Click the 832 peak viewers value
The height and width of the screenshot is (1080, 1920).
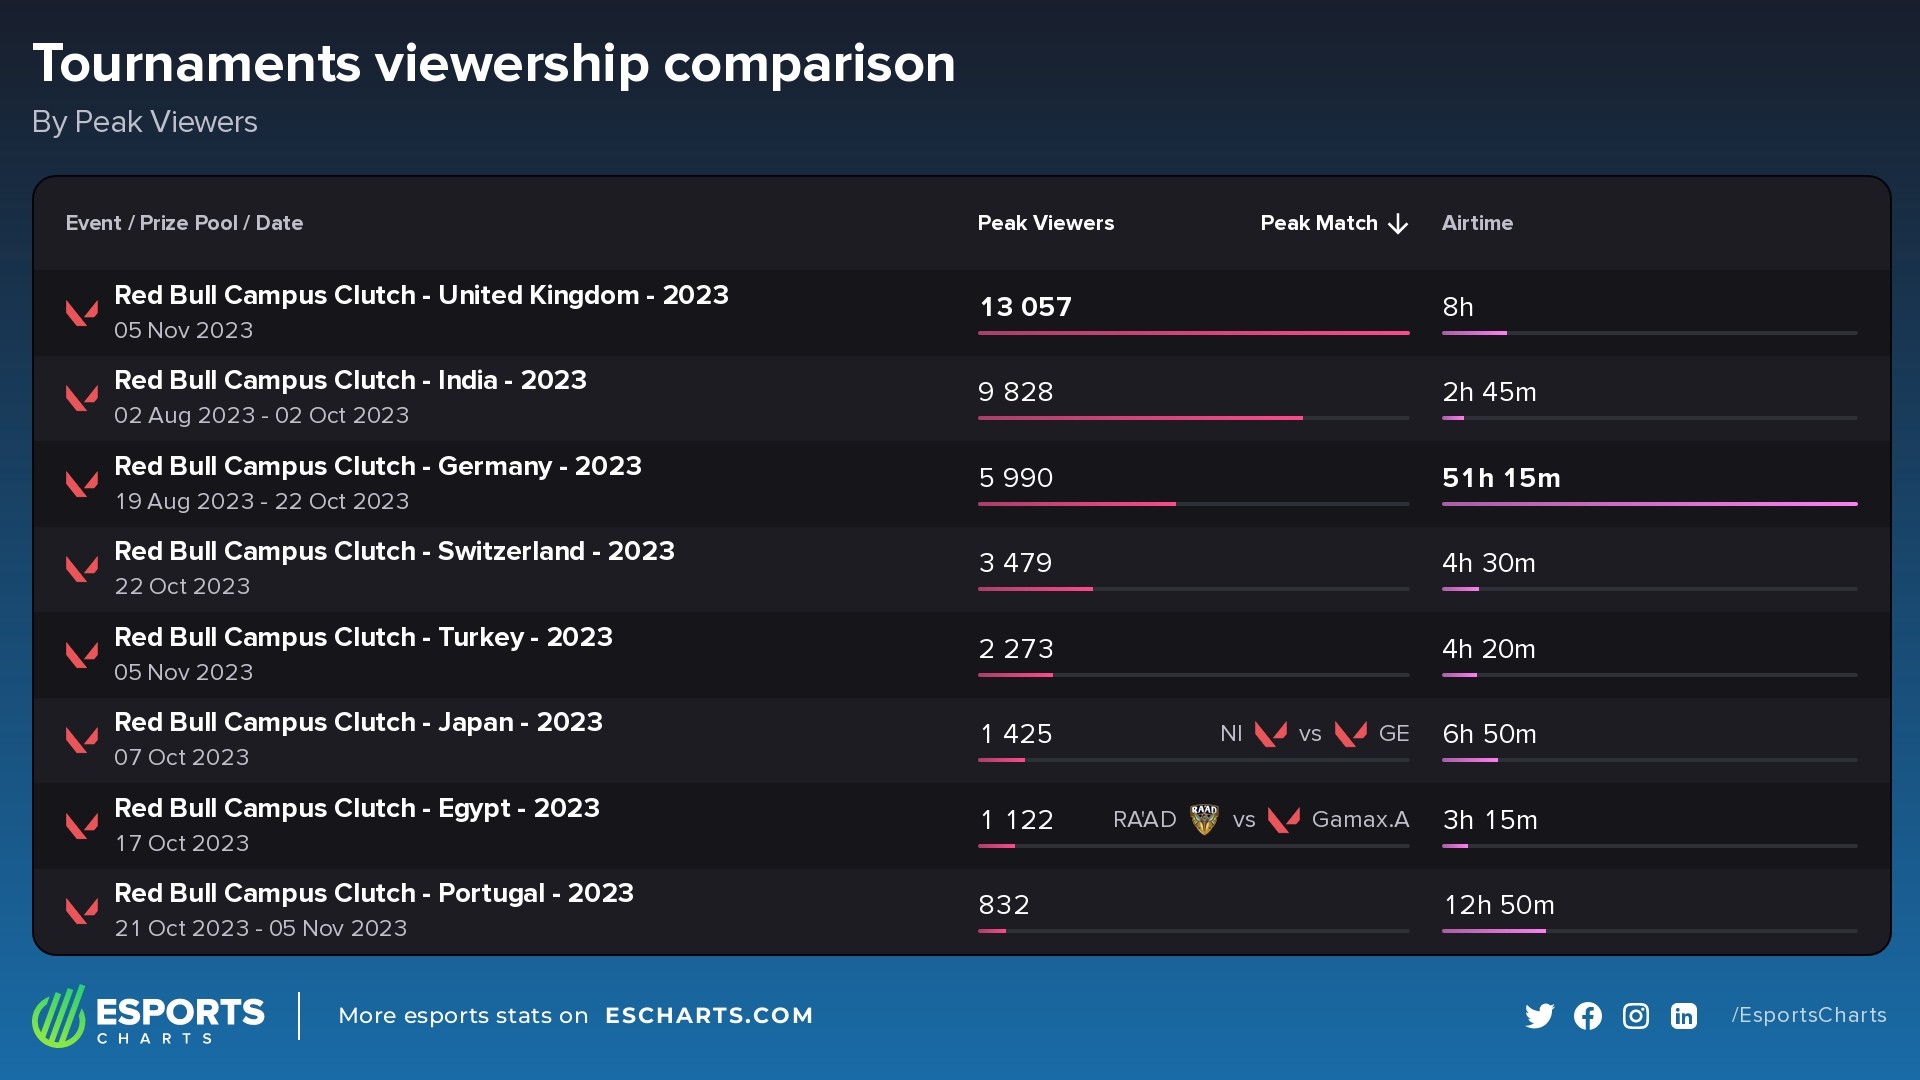(x=1004, y=905)
